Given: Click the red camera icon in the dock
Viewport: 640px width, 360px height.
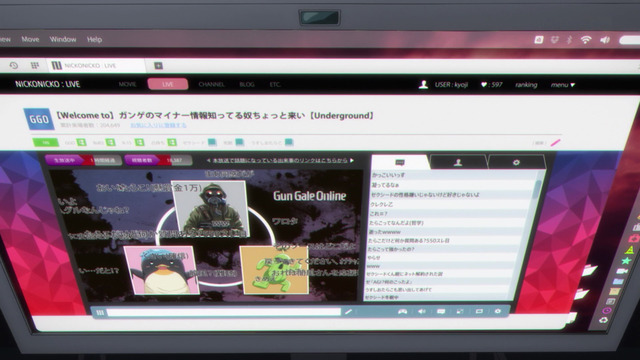Looking at the screenshot, I should (x=634, y=238).
